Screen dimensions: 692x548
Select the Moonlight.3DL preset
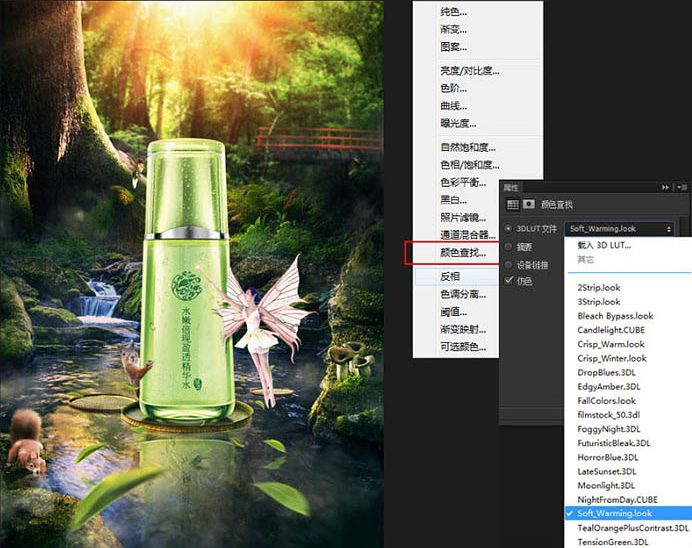coord(606,485)
